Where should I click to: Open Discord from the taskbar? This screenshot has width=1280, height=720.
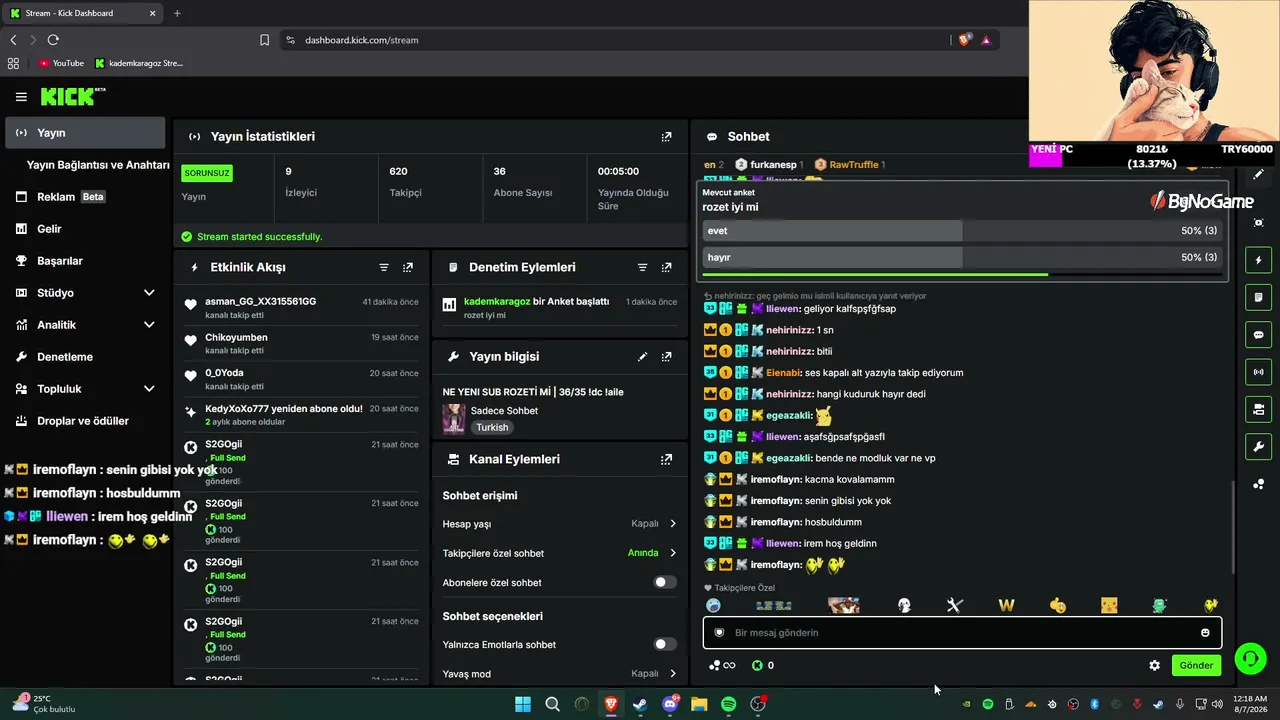[670, 704]
